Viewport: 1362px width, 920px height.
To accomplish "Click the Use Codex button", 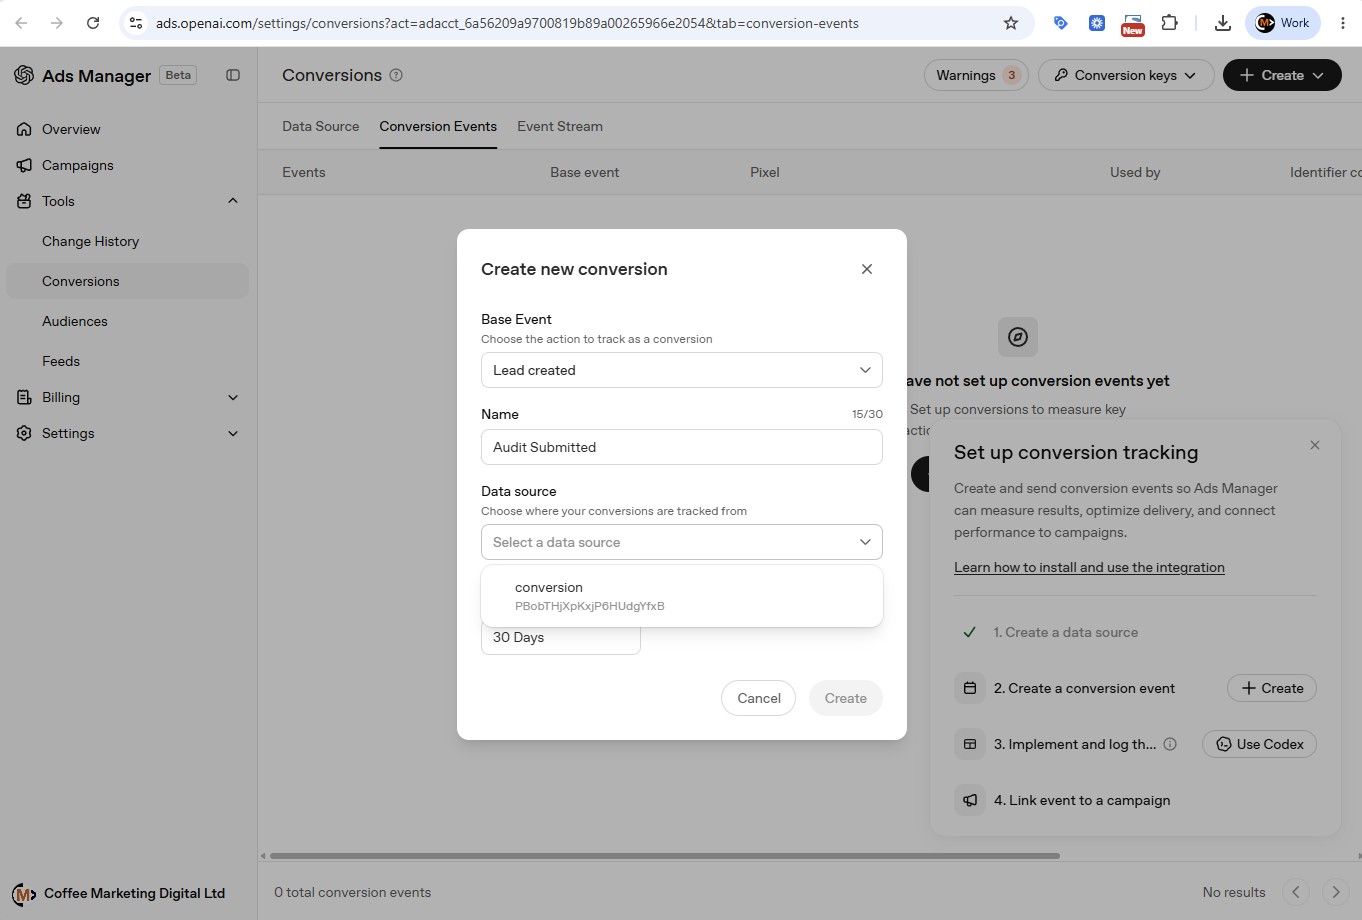I will 1259,744.
